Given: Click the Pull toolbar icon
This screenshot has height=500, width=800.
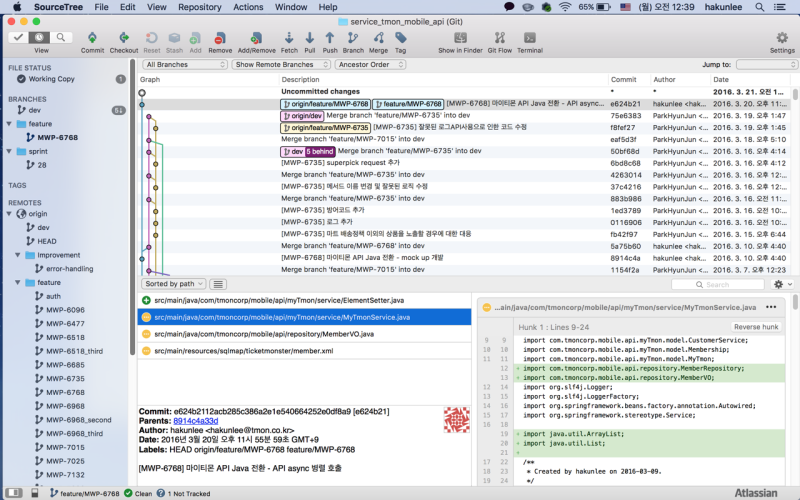Looking at the screenshot, I should point(310,38).
